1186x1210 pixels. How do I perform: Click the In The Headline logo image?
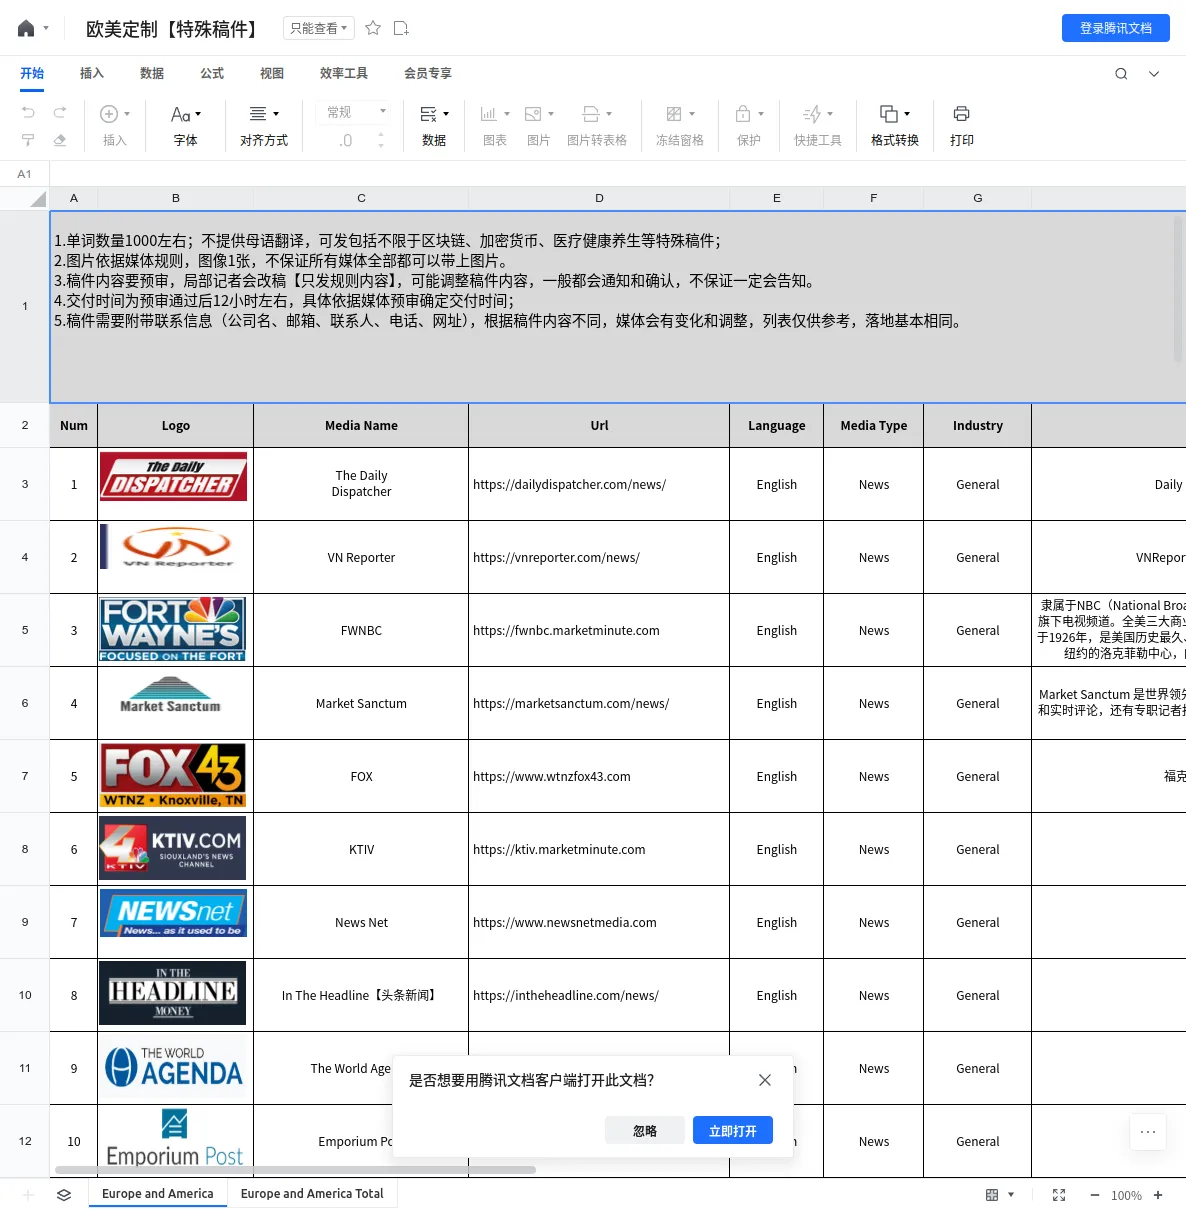click(x=173, y=993)
